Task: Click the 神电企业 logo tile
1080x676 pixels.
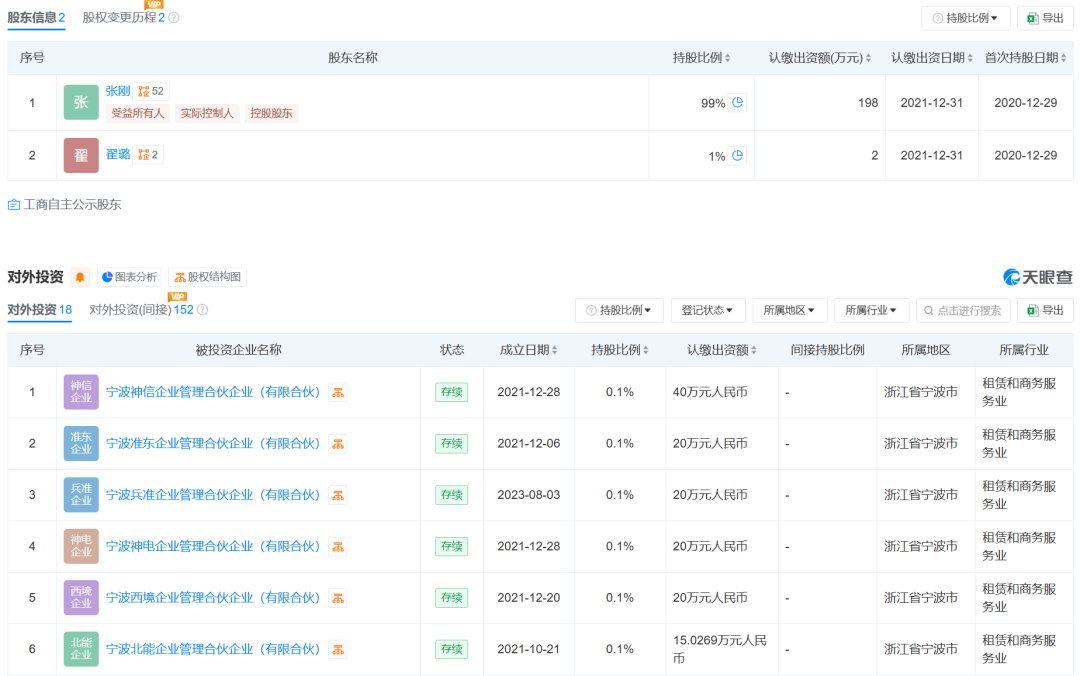Action: 81,546
